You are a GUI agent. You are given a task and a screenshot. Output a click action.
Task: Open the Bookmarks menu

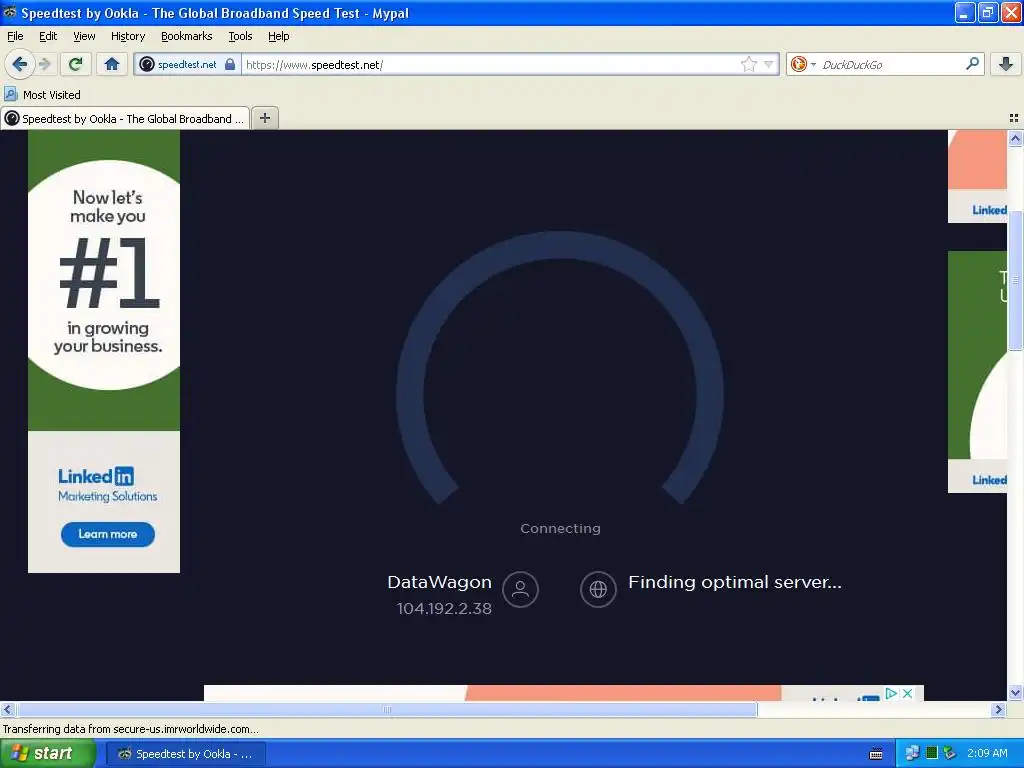click(x=186, y=36)
